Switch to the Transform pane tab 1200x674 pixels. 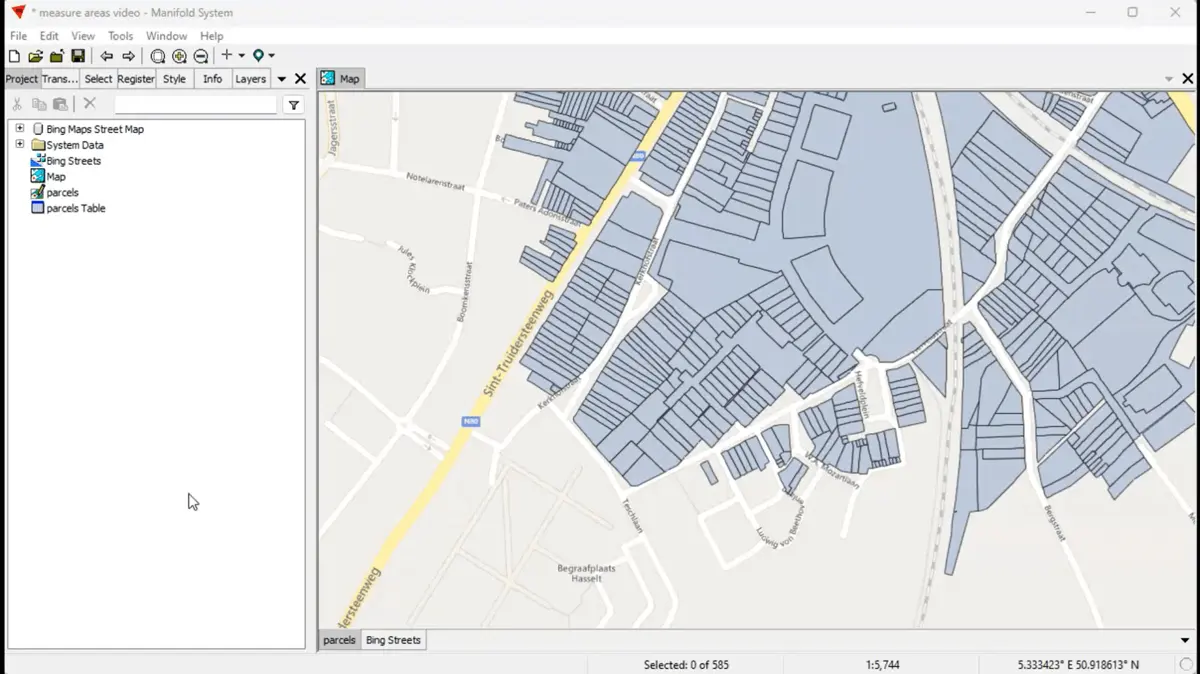click(60, 79)
